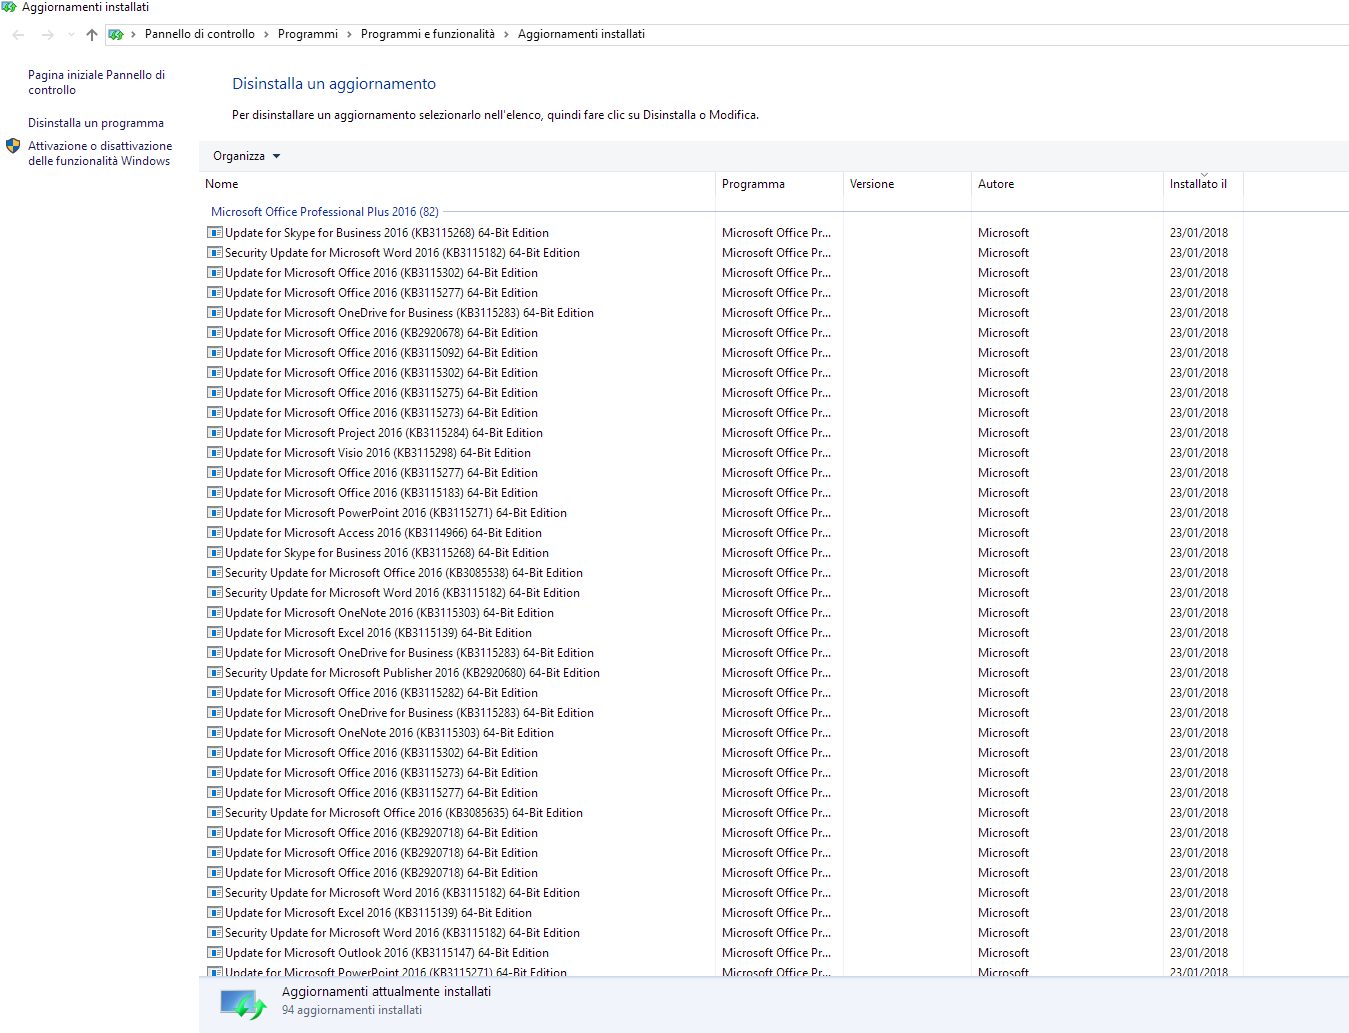
Task: Collapse Microsoft Office Professional Plus 2016 group
Action: click(324, 212)
